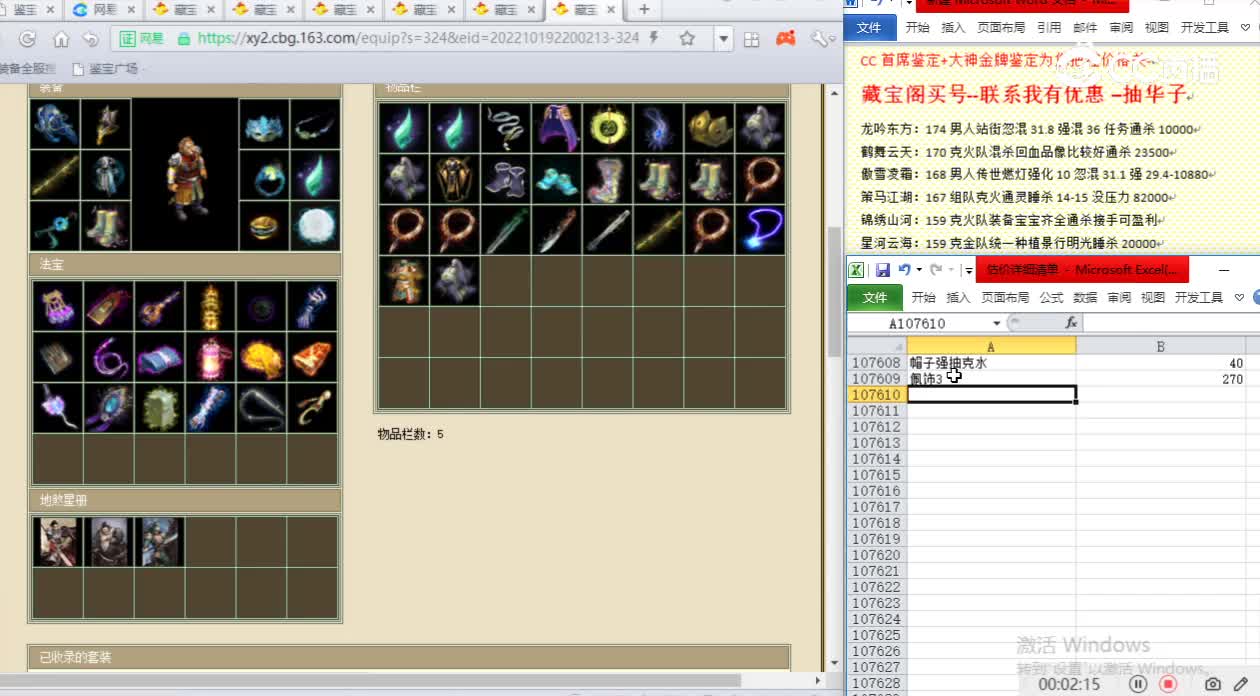
Task: Click the Excel save icon
Action: tap(883, 270)
